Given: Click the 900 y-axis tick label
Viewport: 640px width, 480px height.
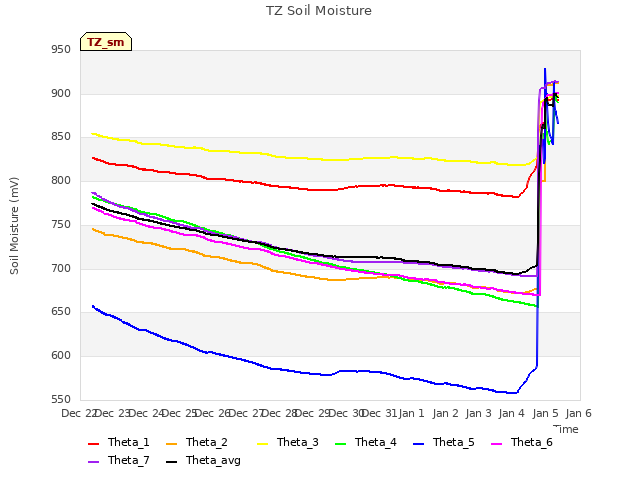Looking at the screenshot, I should point(61,93).
